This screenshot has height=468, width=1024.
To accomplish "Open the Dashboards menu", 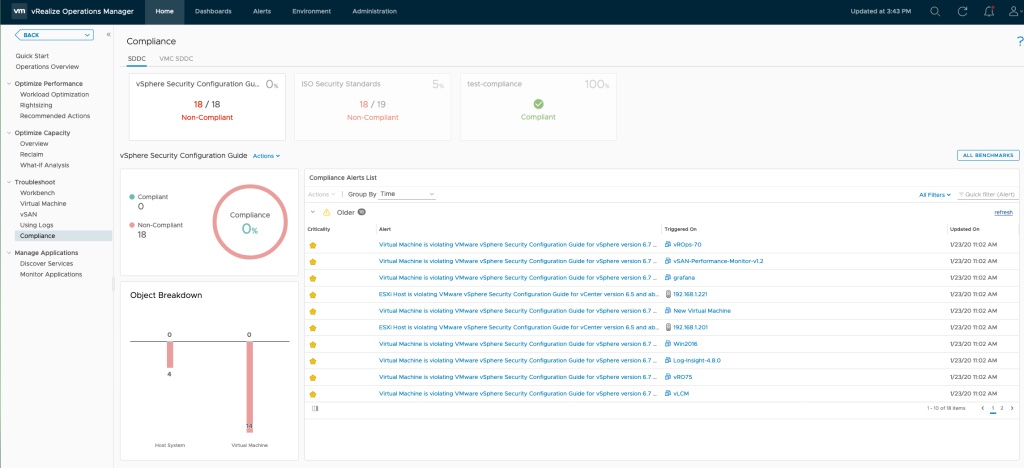I will (213, 11).
